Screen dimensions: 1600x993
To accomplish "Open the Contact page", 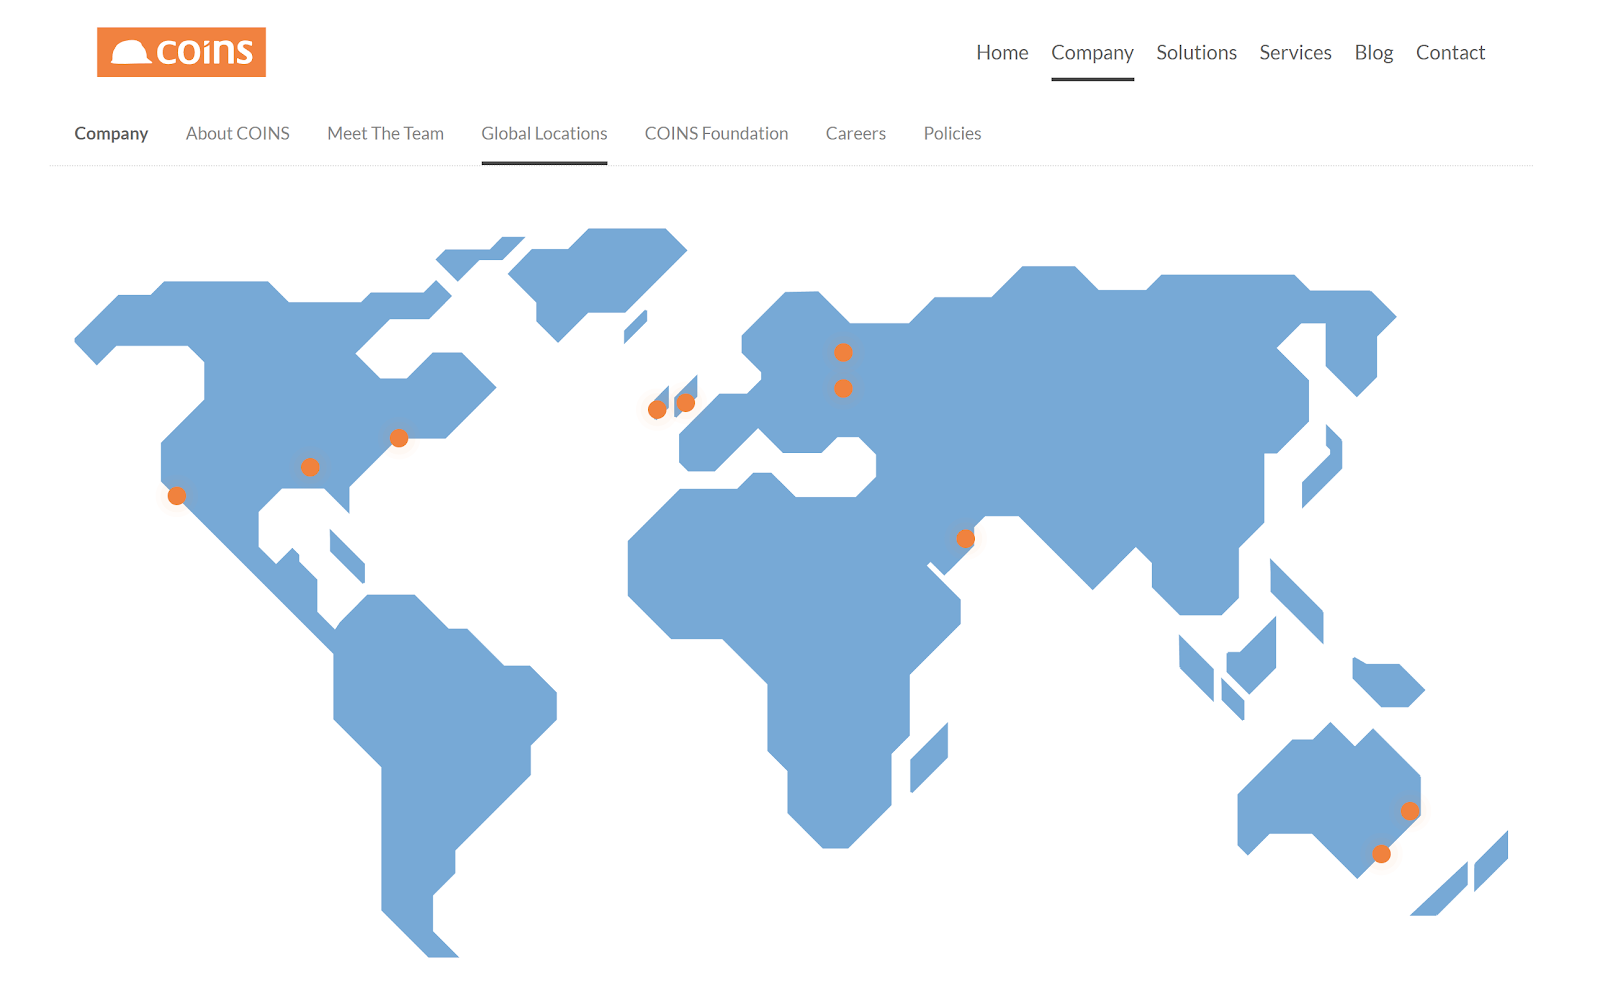I will pyautogui.click(x=1450, y=53).
